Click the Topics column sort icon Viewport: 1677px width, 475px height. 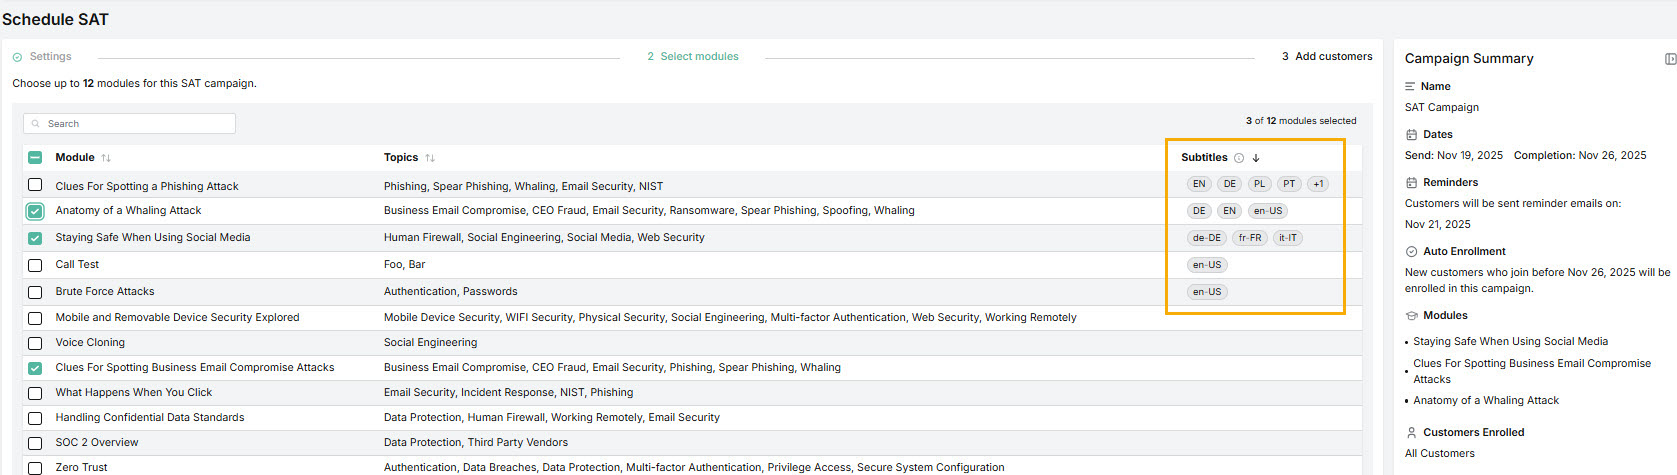pos(430,158)
